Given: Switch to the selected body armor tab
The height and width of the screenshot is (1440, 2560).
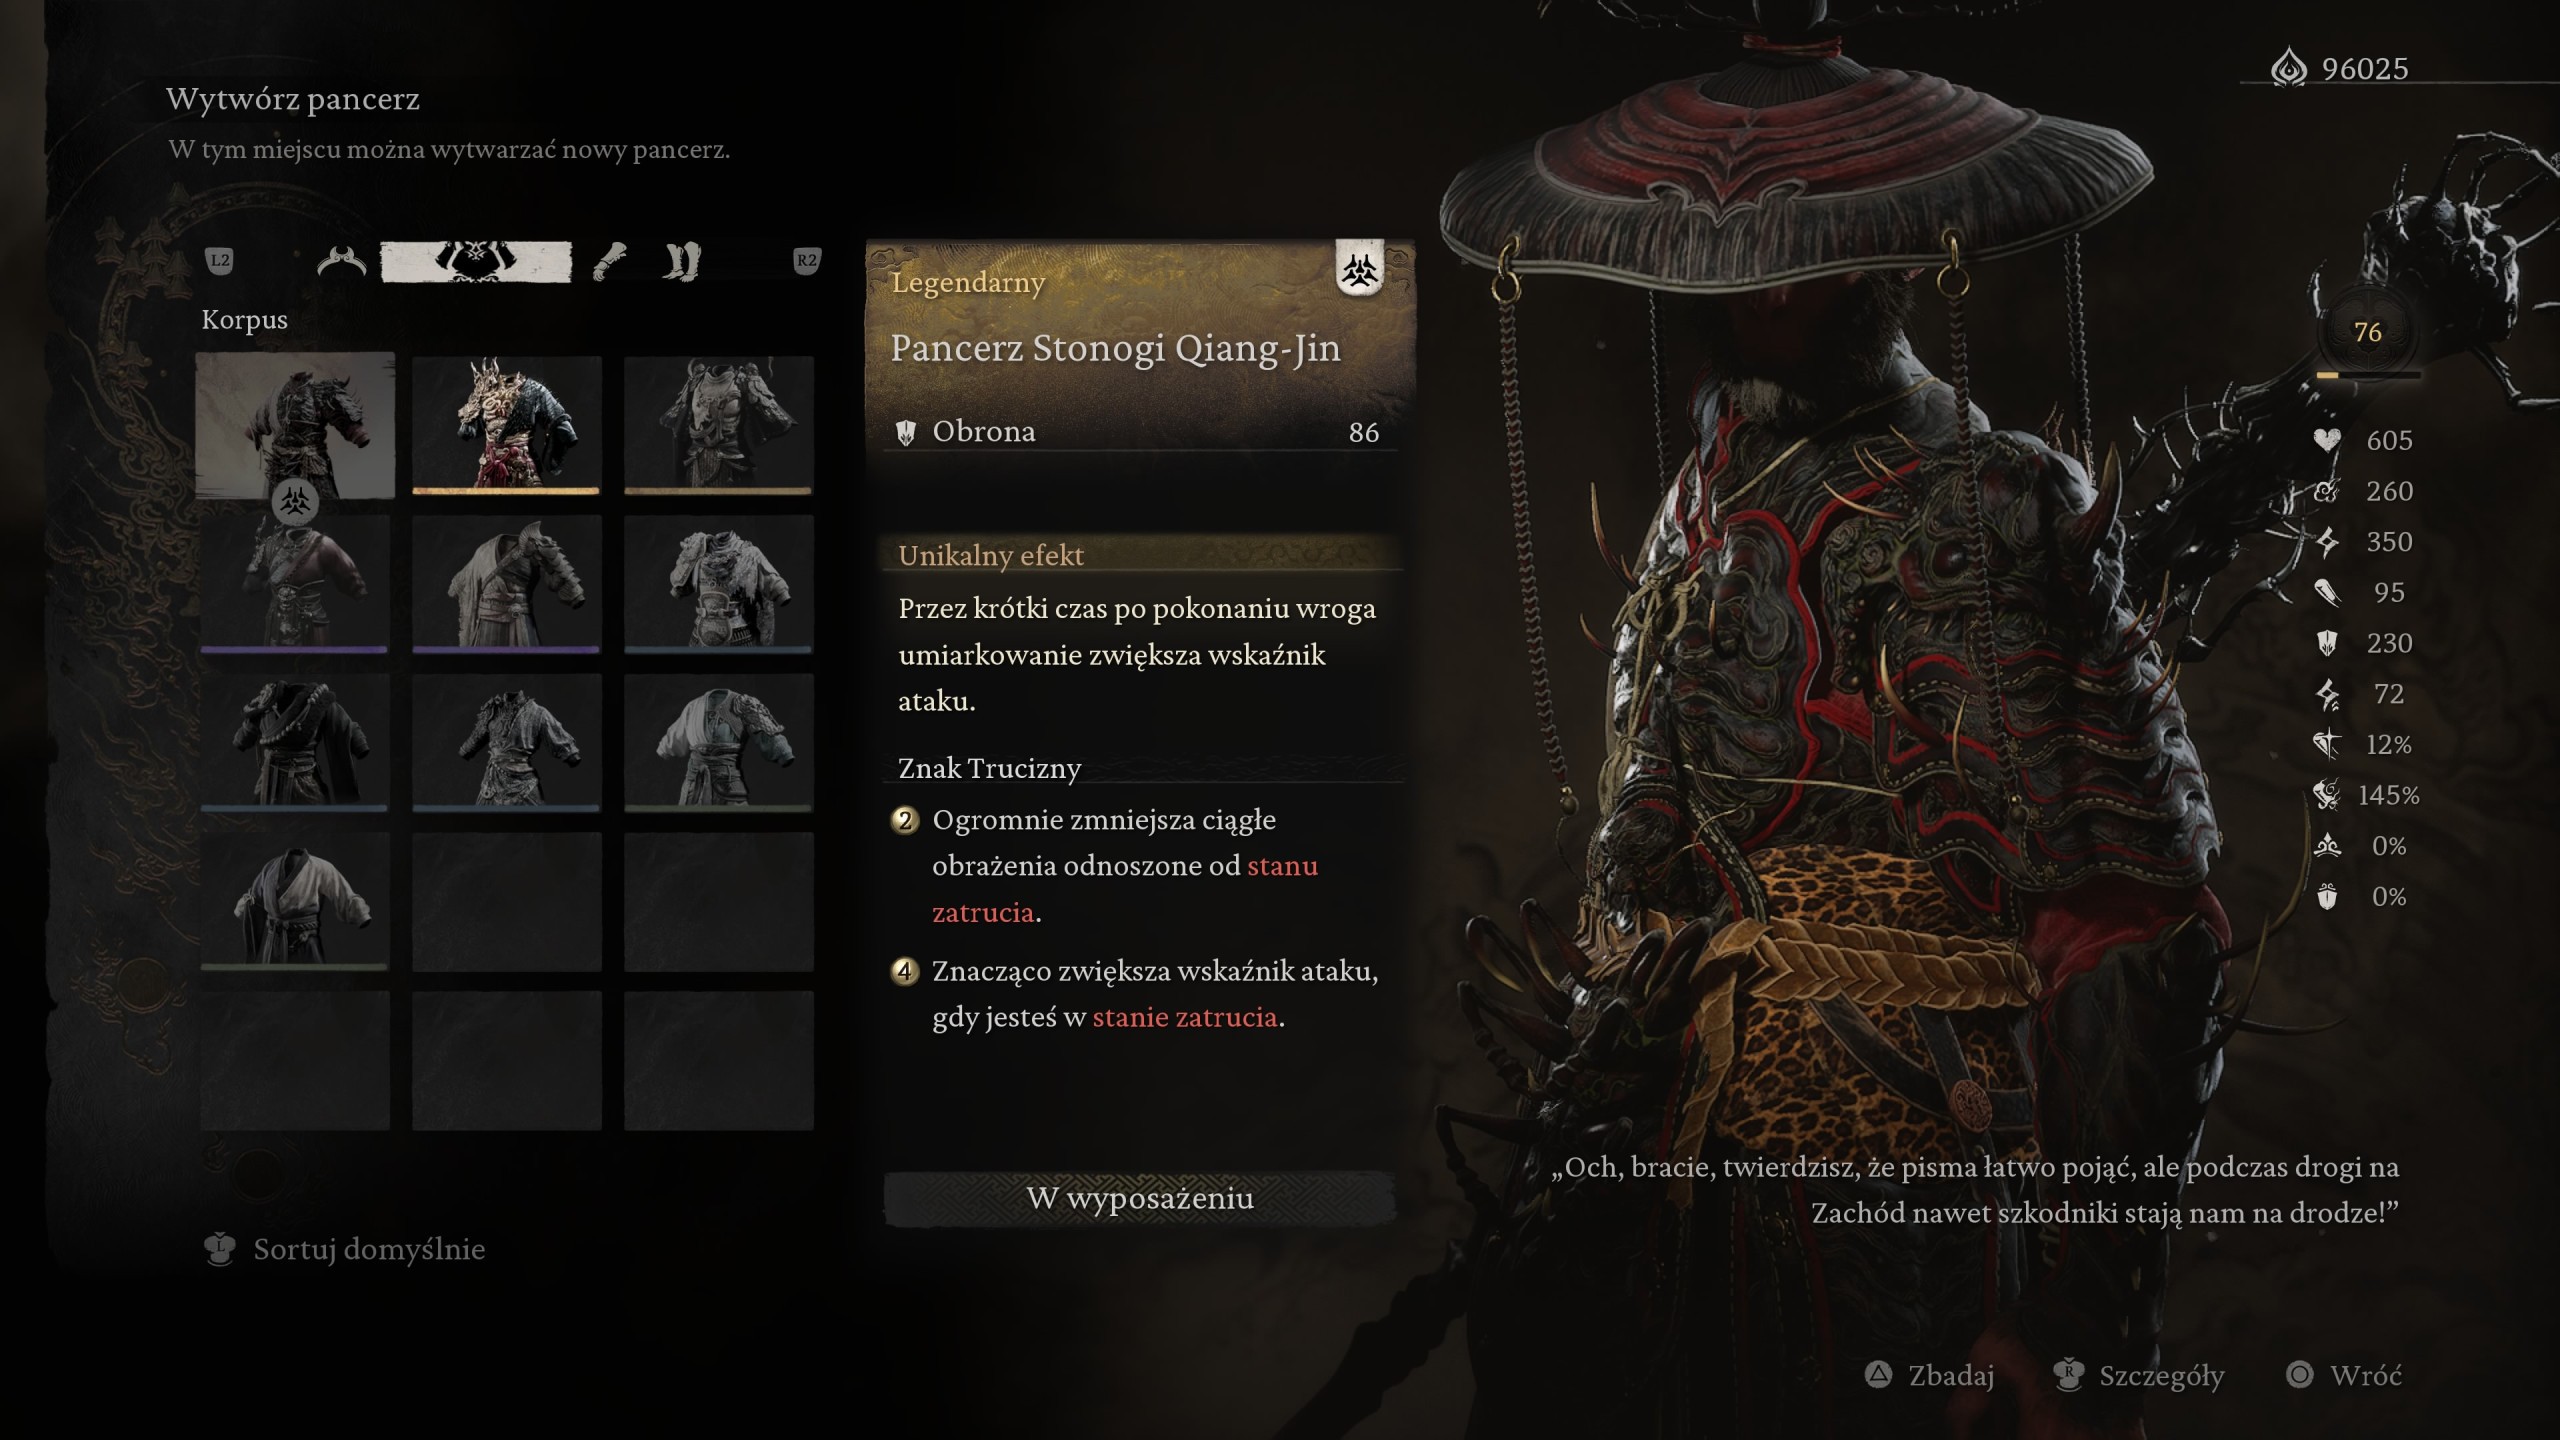Looking at the screenshot, I should coord(476,262).
